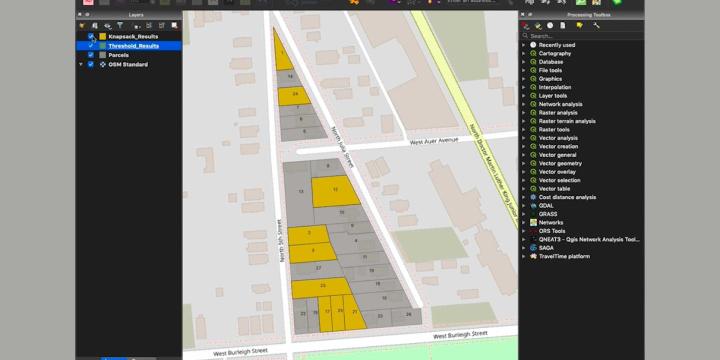Screen dimensions: 720x360
Task: Open Processing Options wrench icon
Action: pos(596,26)
